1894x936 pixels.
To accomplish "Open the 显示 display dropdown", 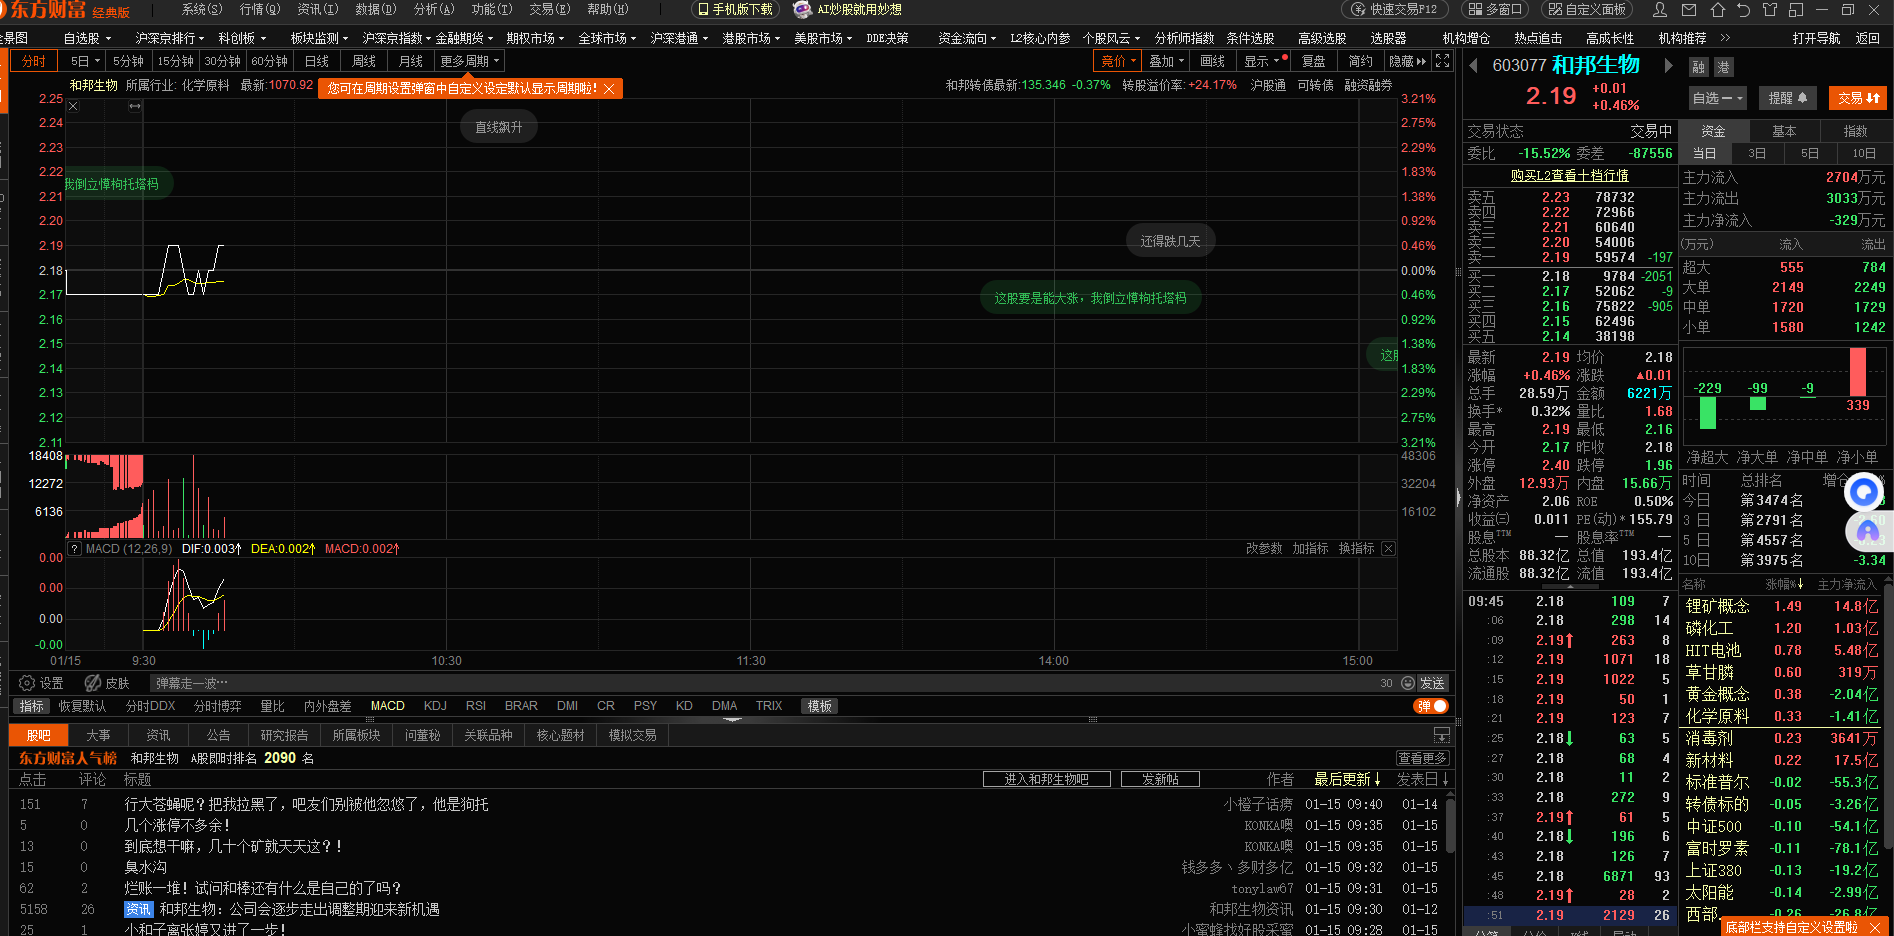I will (x=1261, y=61).
